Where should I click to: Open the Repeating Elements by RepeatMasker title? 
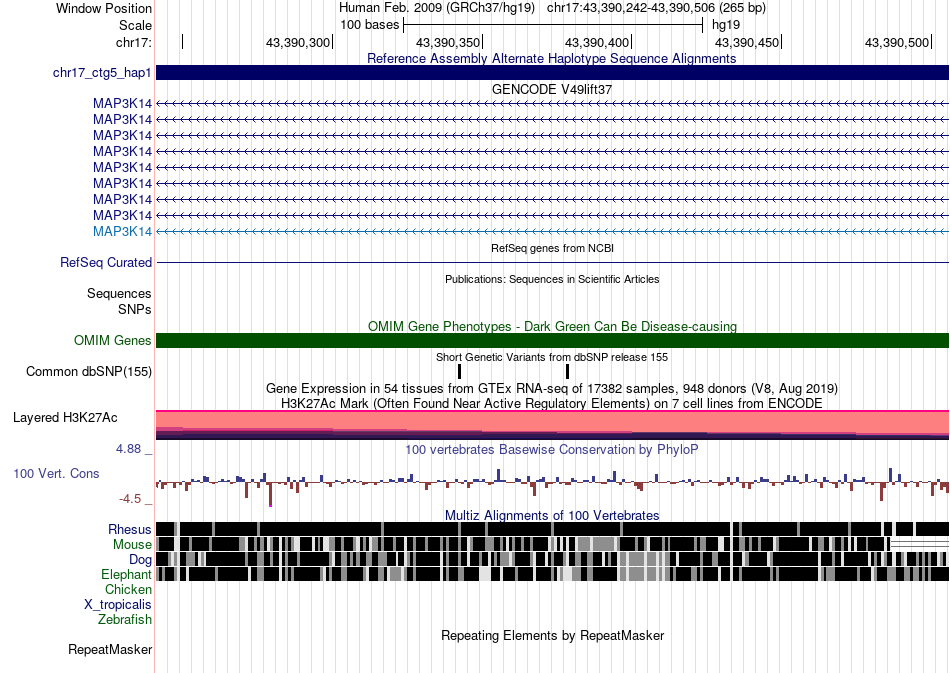[553, 636]
